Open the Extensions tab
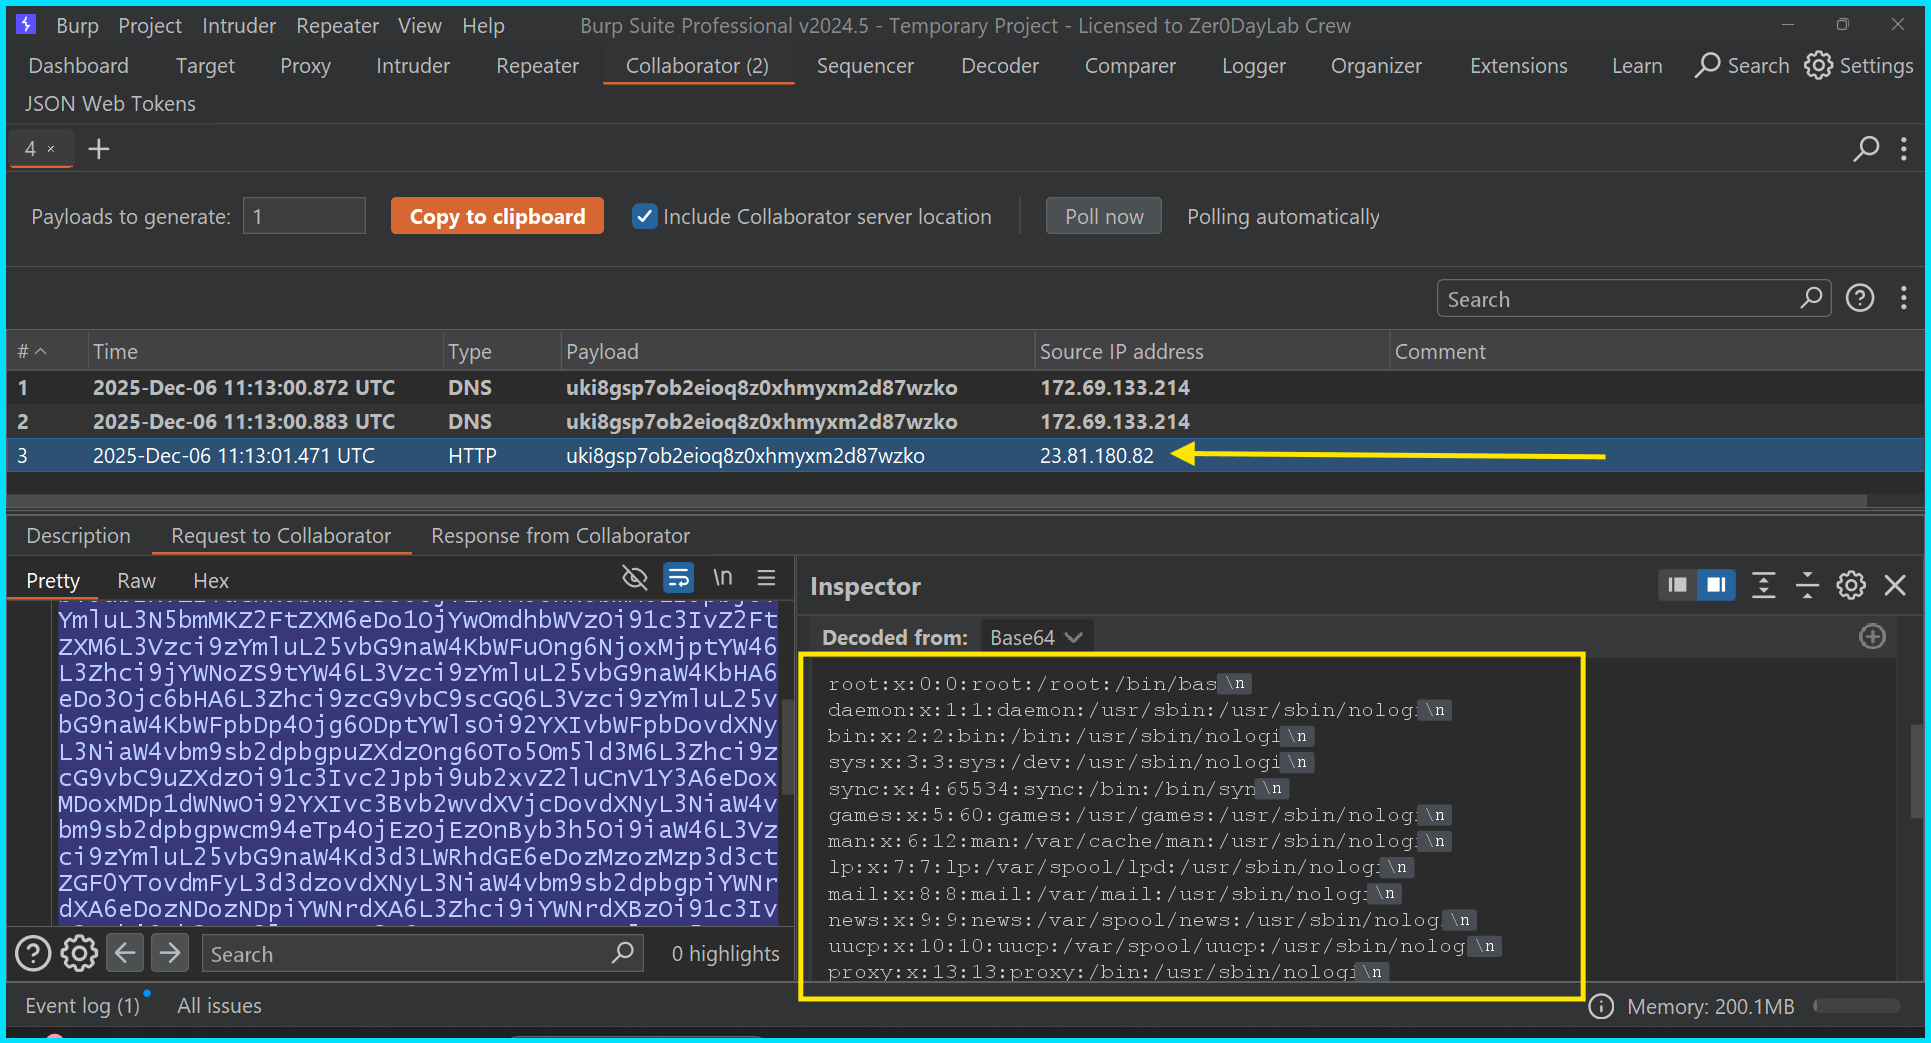The height and width of the screenshot is (1043, 1931). [1519, 66]
